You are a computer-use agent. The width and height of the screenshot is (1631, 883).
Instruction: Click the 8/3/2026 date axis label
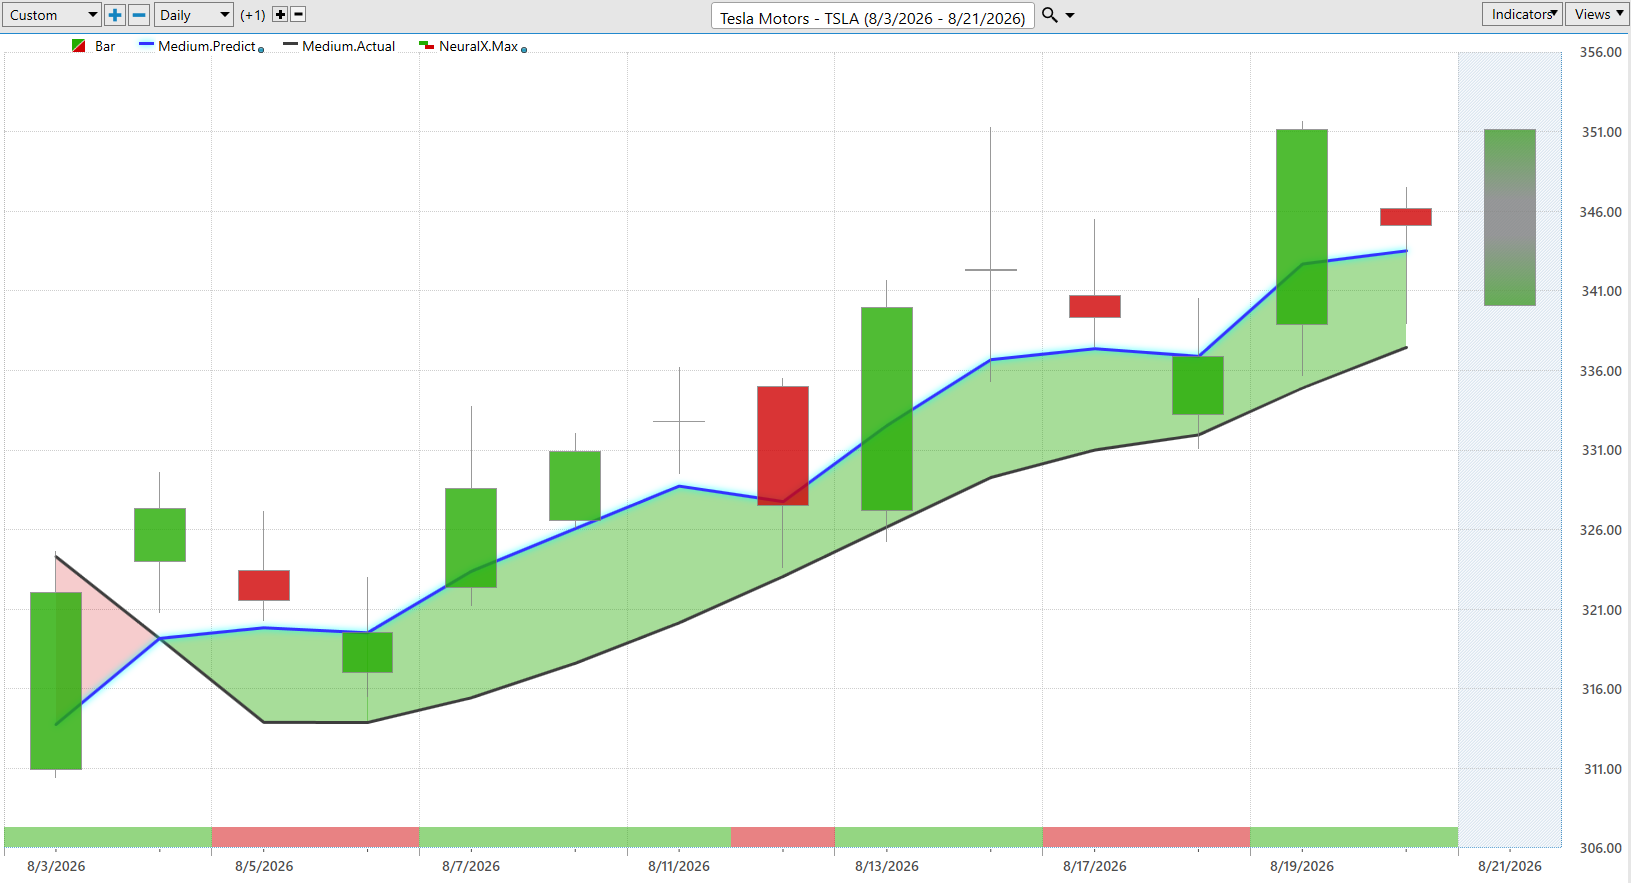(x=56, y=866)
